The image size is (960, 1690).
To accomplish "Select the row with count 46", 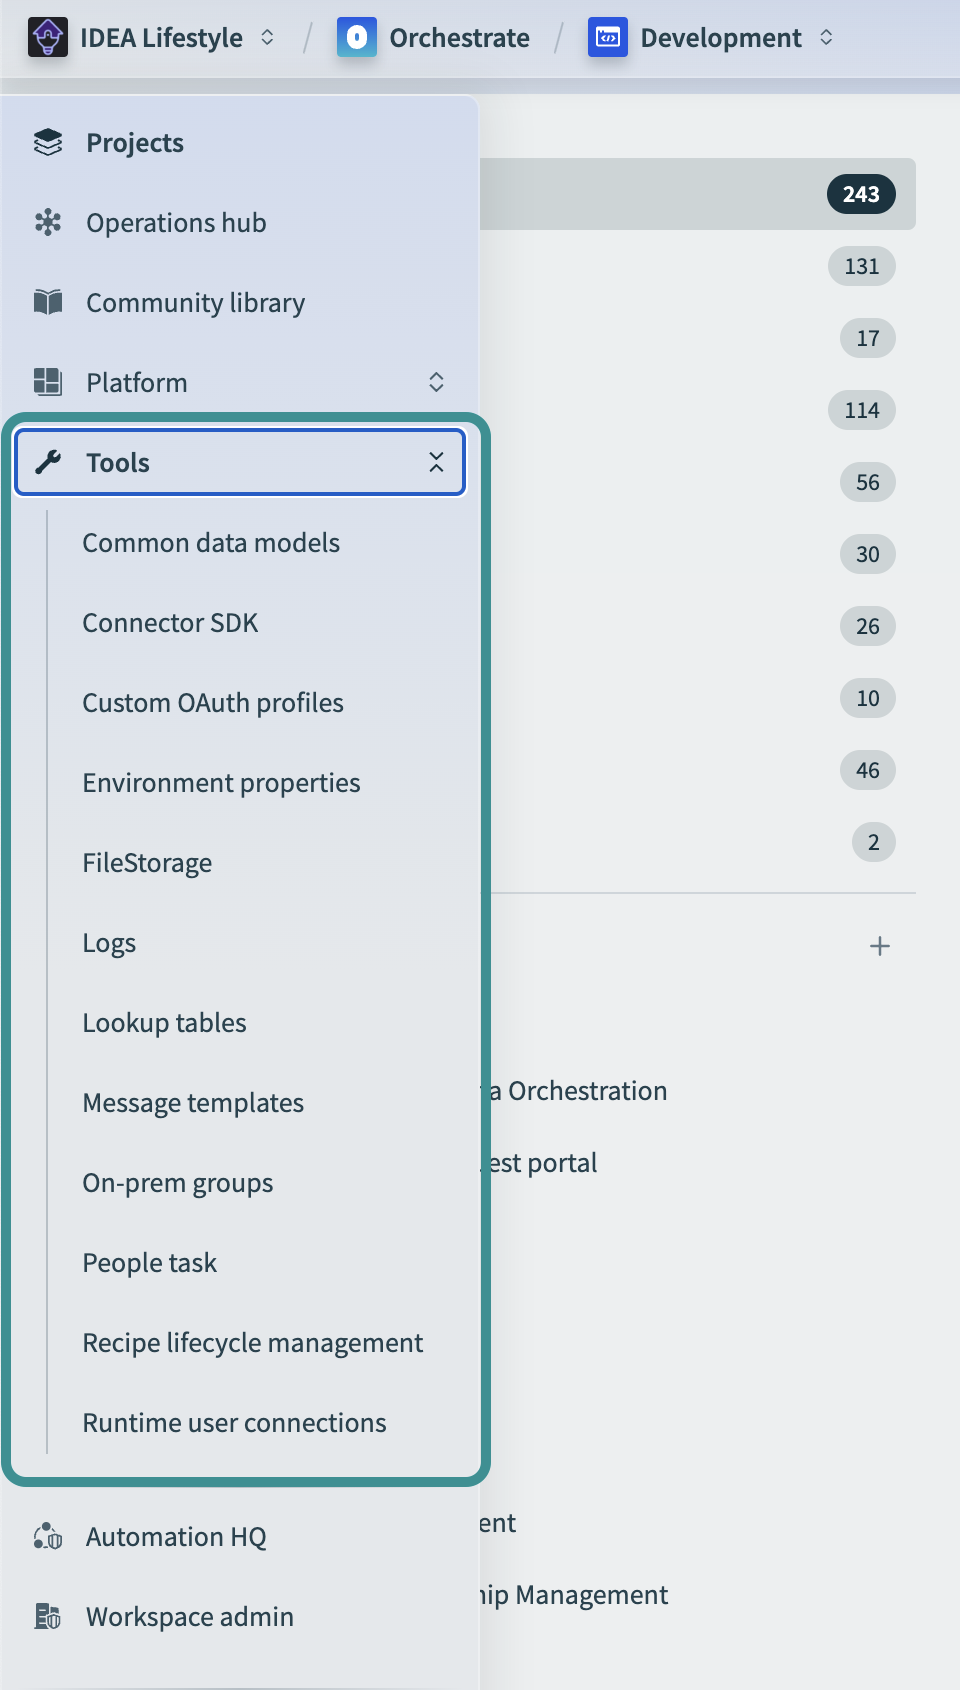I will [698, 770].
